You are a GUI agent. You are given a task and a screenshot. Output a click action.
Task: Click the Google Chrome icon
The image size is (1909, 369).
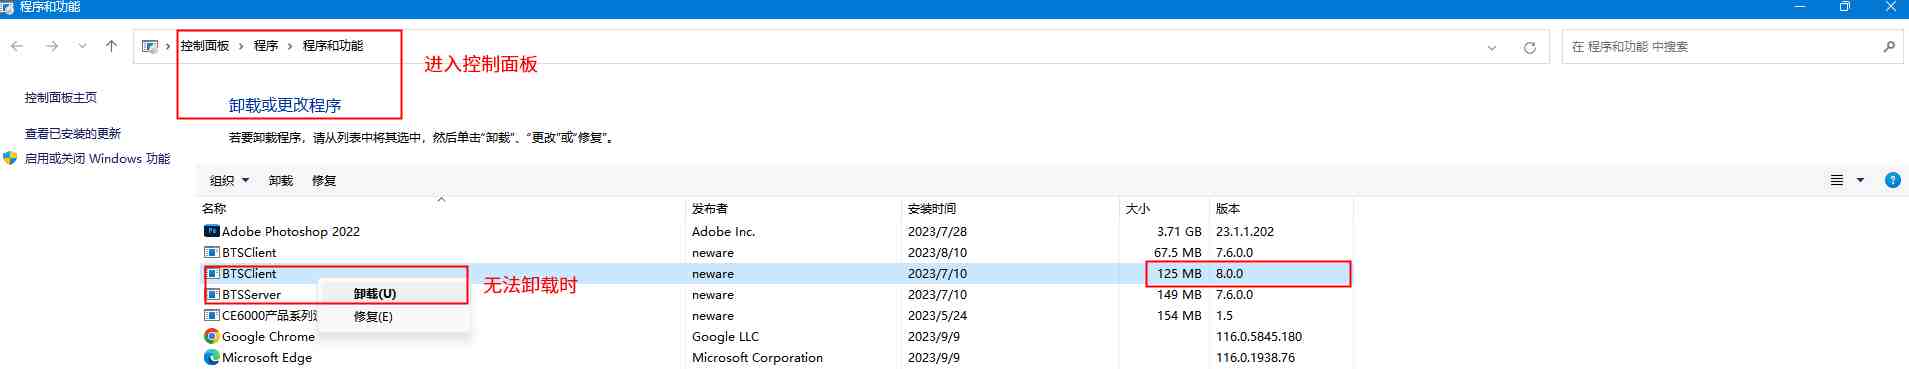[211, 336]
